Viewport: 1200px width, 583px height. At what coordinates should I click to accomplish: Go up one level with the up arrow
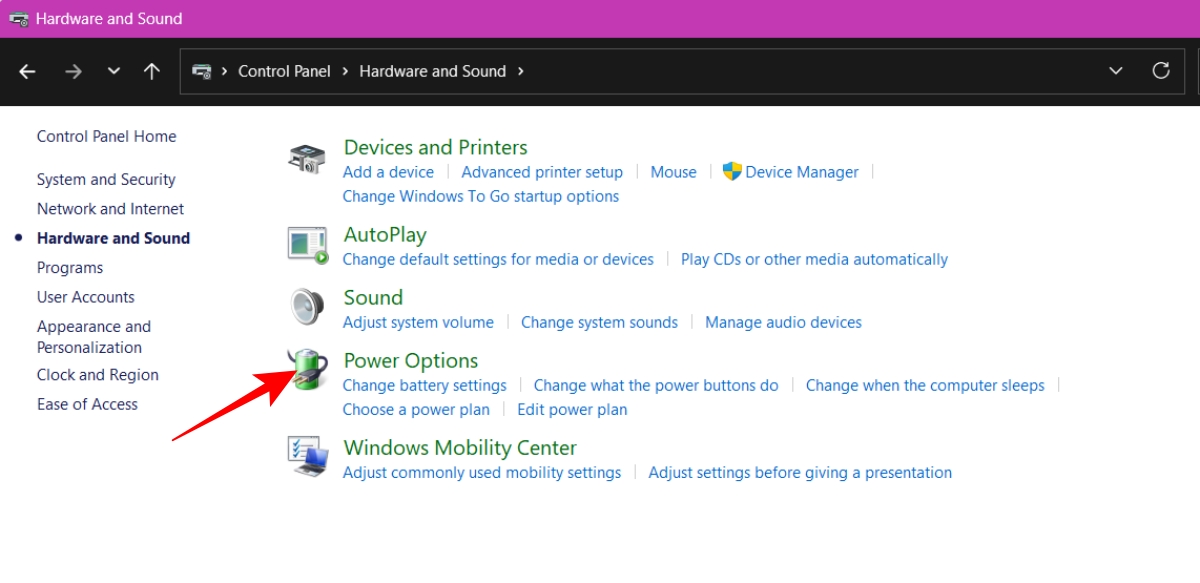click(x=152, y=71)
